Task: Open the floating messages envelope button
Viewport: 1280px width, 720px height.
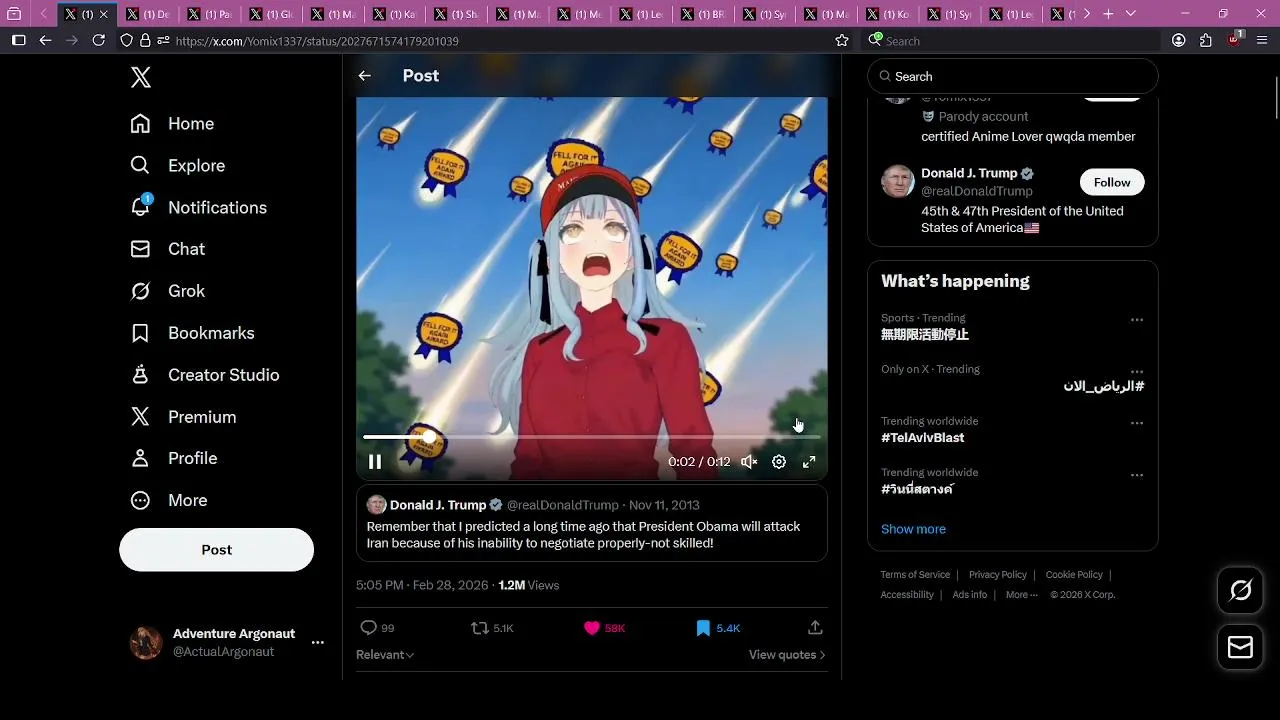Action: [1241, 648]
